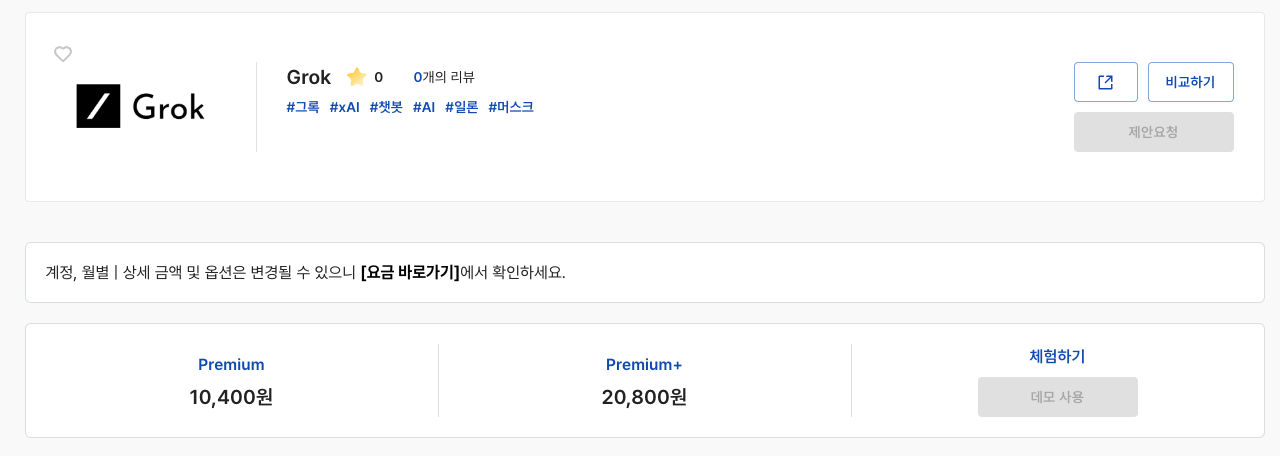This screenshot has height=456, width=1280.
Task: Click the #AI tag link
Action: [424, 107]
